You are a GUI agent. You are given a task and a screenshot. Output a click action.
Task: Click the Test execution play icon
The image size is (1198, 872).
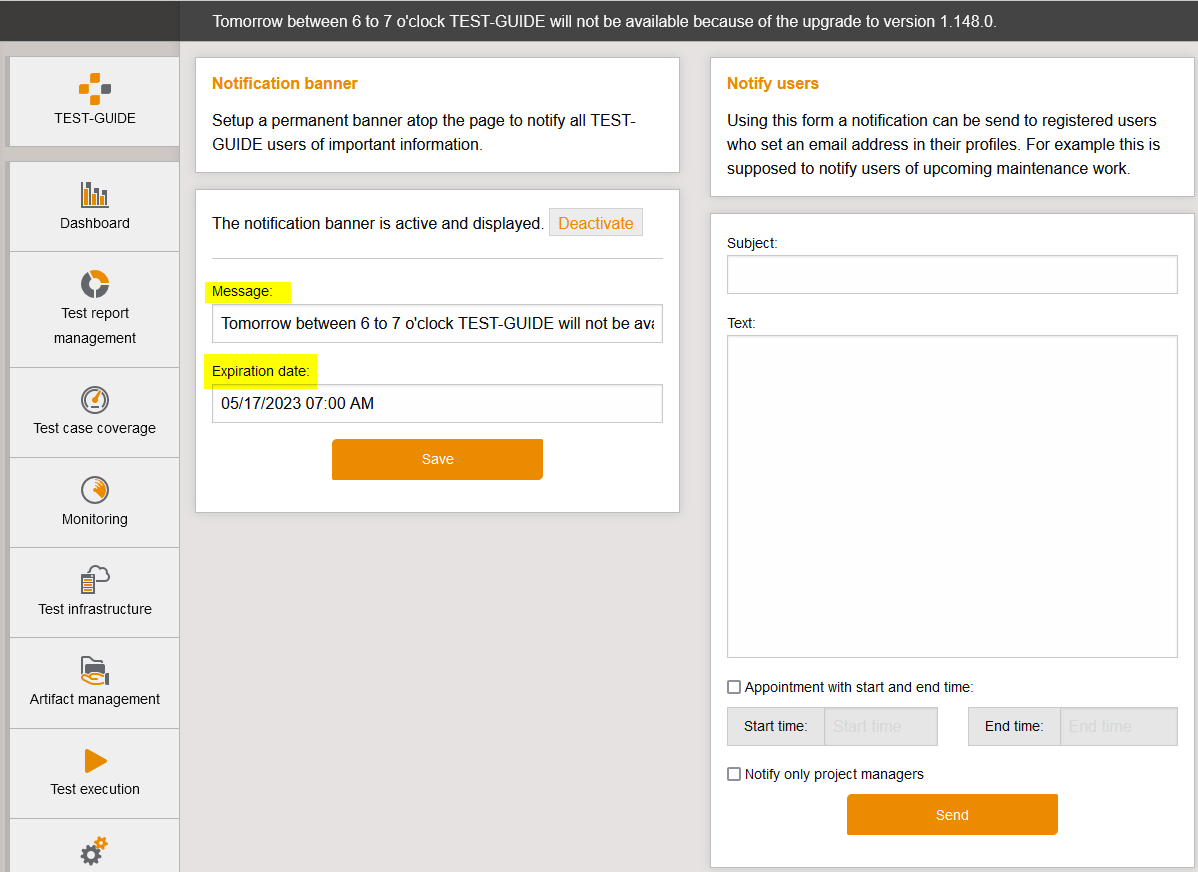(x=95, y=761)
